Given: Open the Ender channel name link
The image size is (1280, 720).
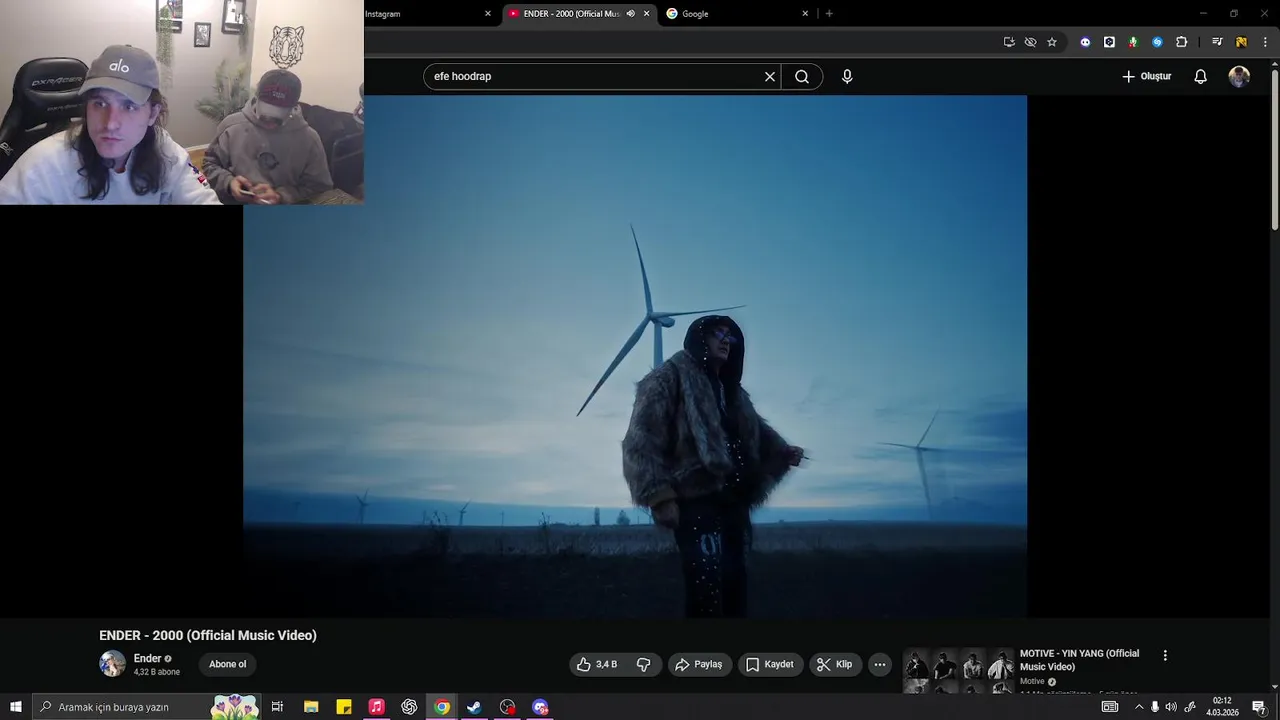Looking at the screenshot, I should click(x=148, y=658).
